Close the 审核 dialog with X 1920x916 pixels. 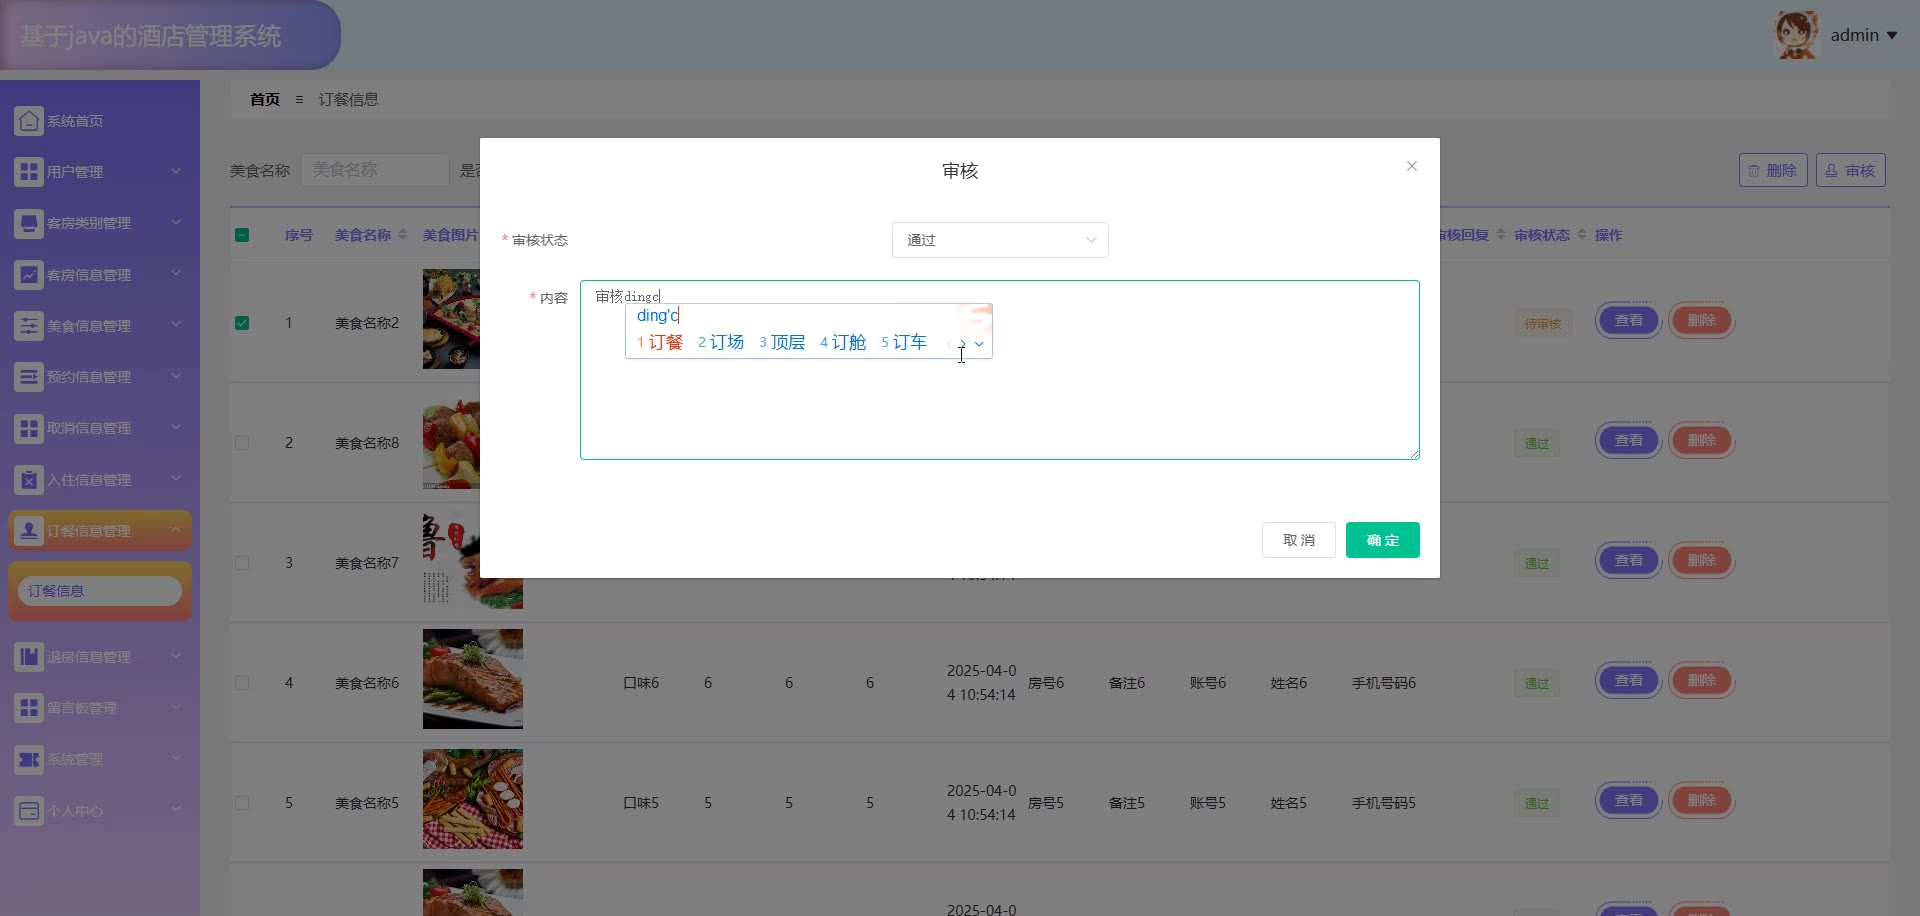click(x=1412, y=166)
